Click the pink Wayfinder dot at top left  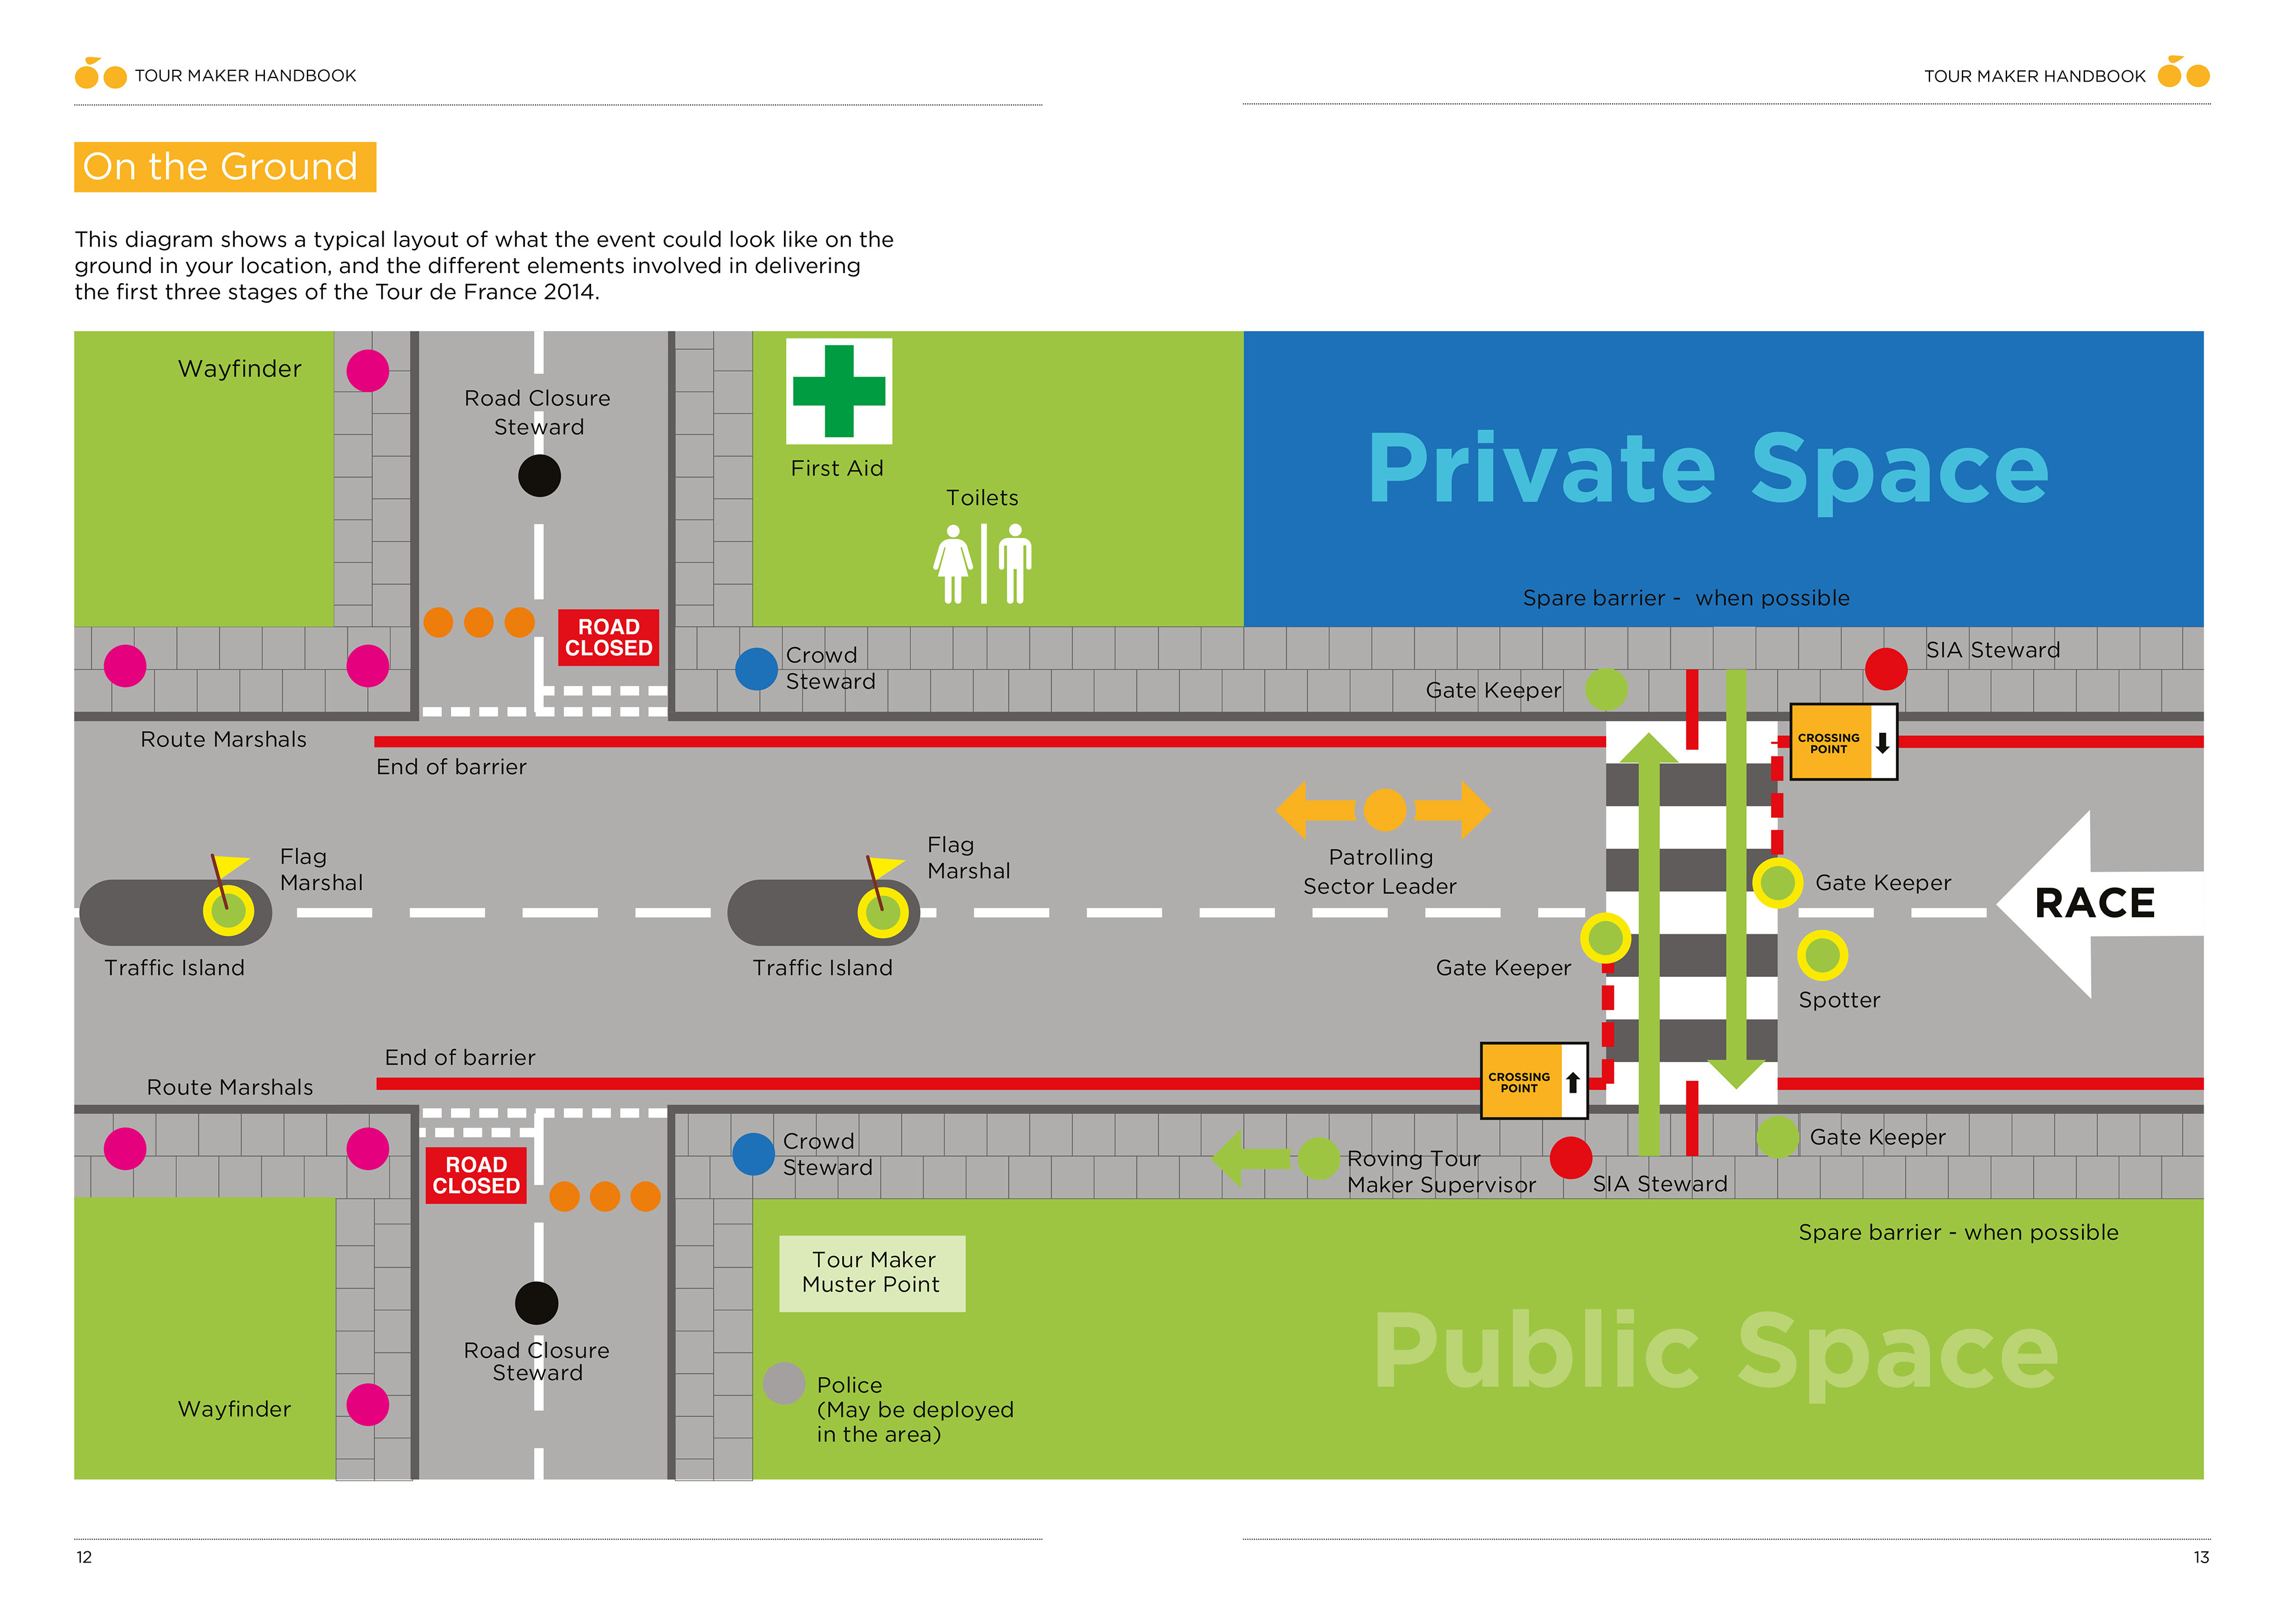point(367,371)
